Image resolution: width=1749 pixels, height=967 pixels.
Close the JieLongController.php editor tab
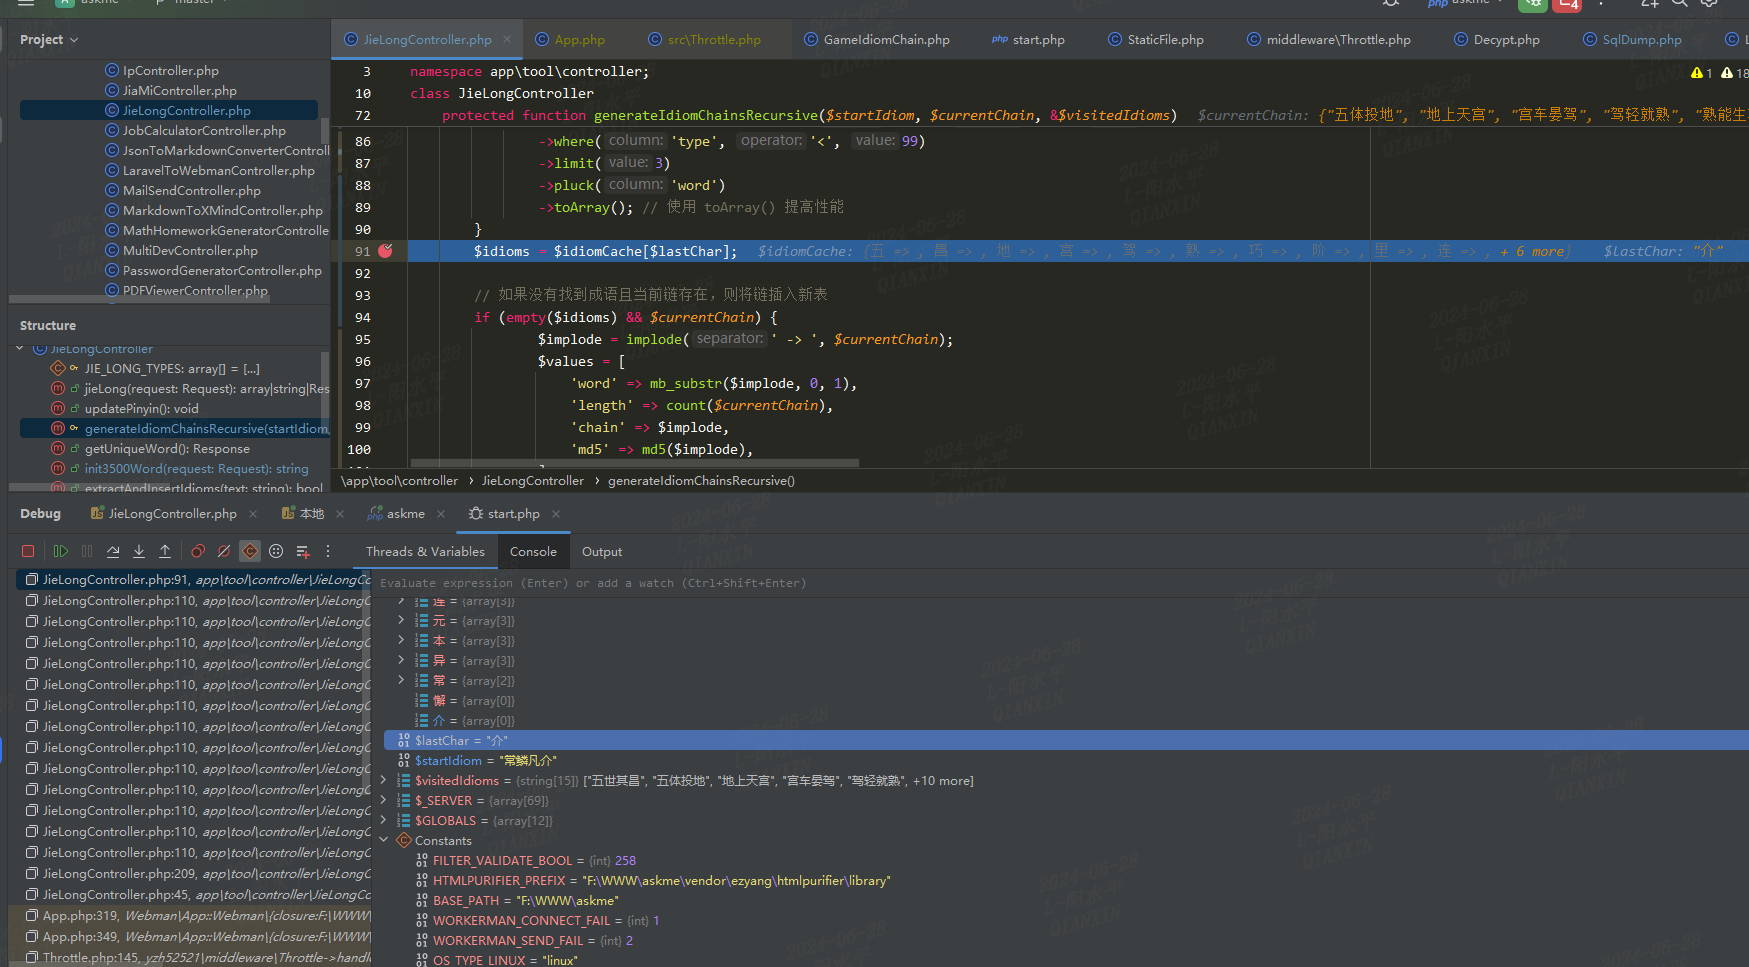coord(507,40)
